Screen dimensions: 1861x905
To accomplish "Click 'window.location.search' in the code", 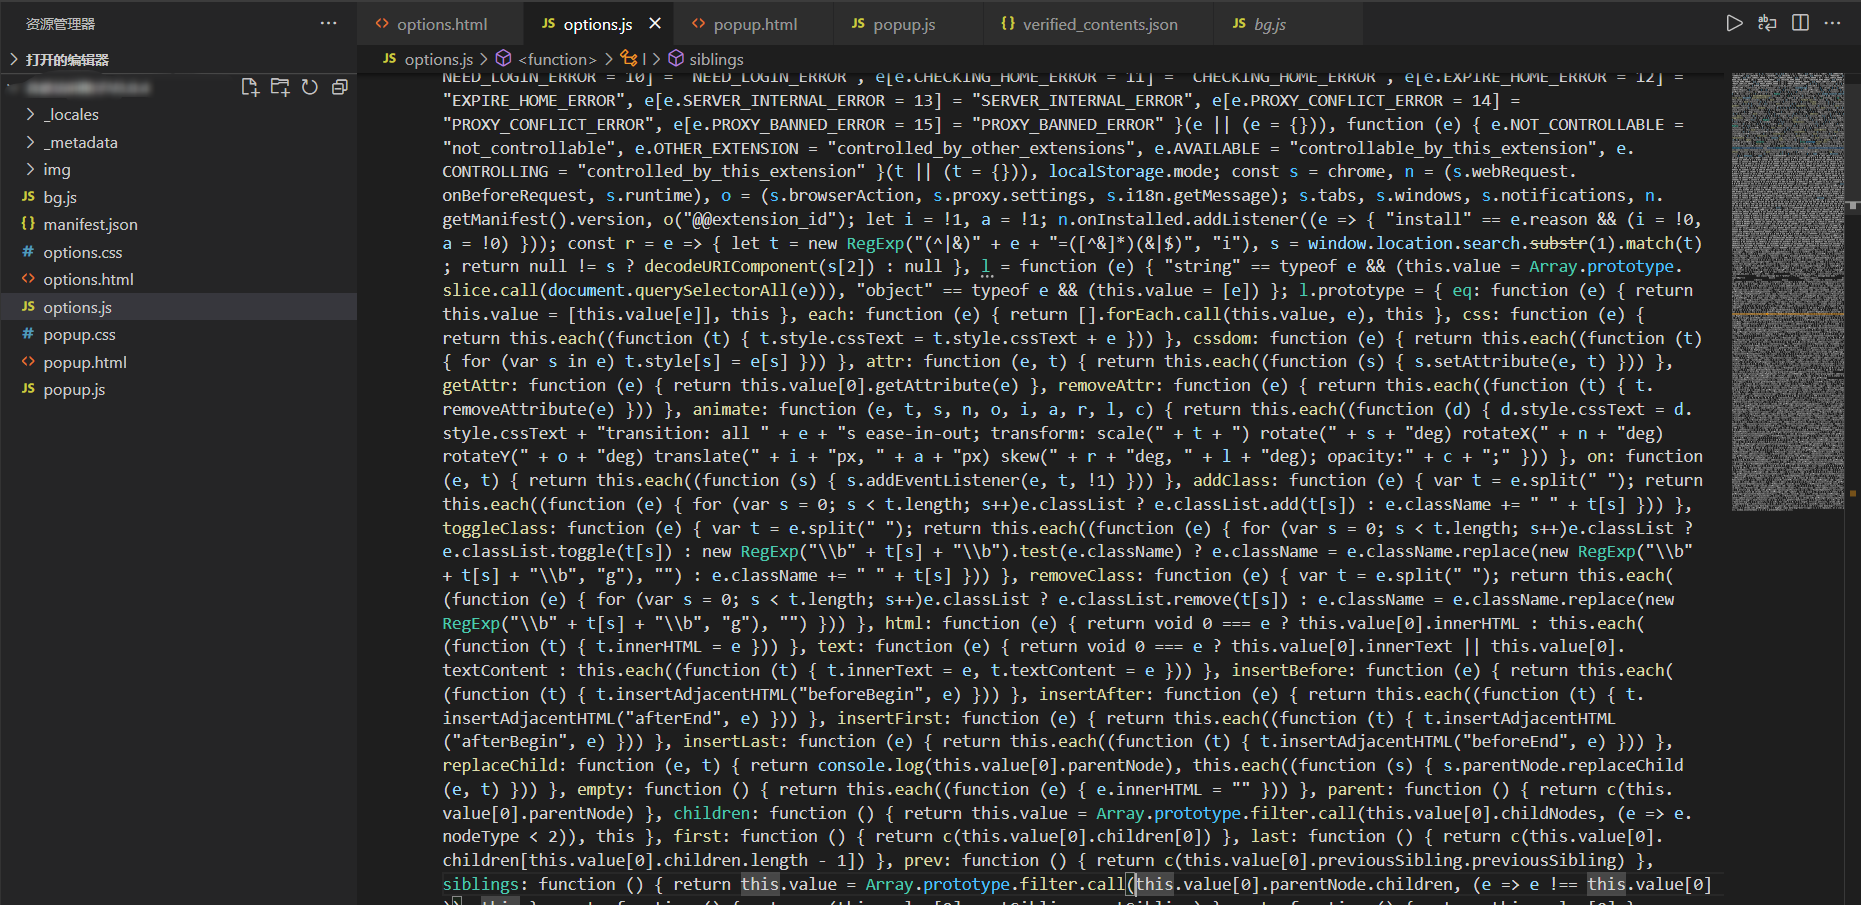I will click(1414, 244).
